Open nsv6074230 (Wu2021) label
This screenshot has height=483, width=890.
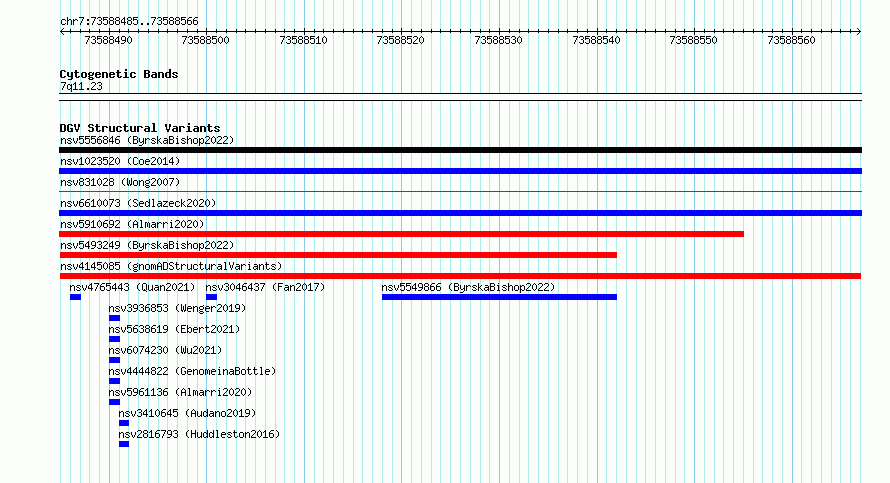click(165, 350)
